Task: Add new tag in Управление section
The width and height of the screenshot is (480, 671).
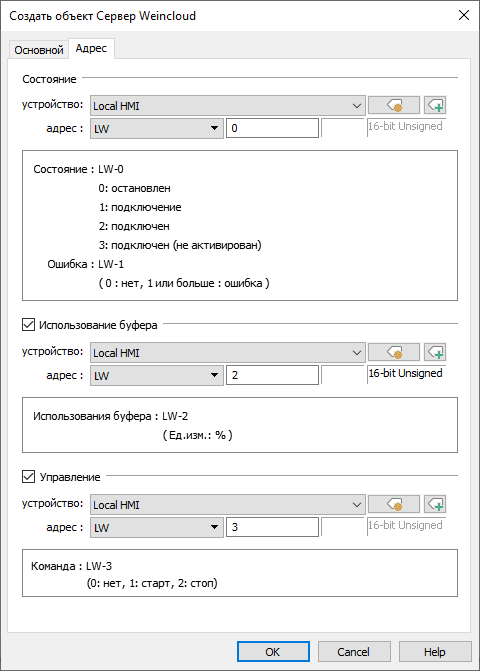Action: (435, 504)
